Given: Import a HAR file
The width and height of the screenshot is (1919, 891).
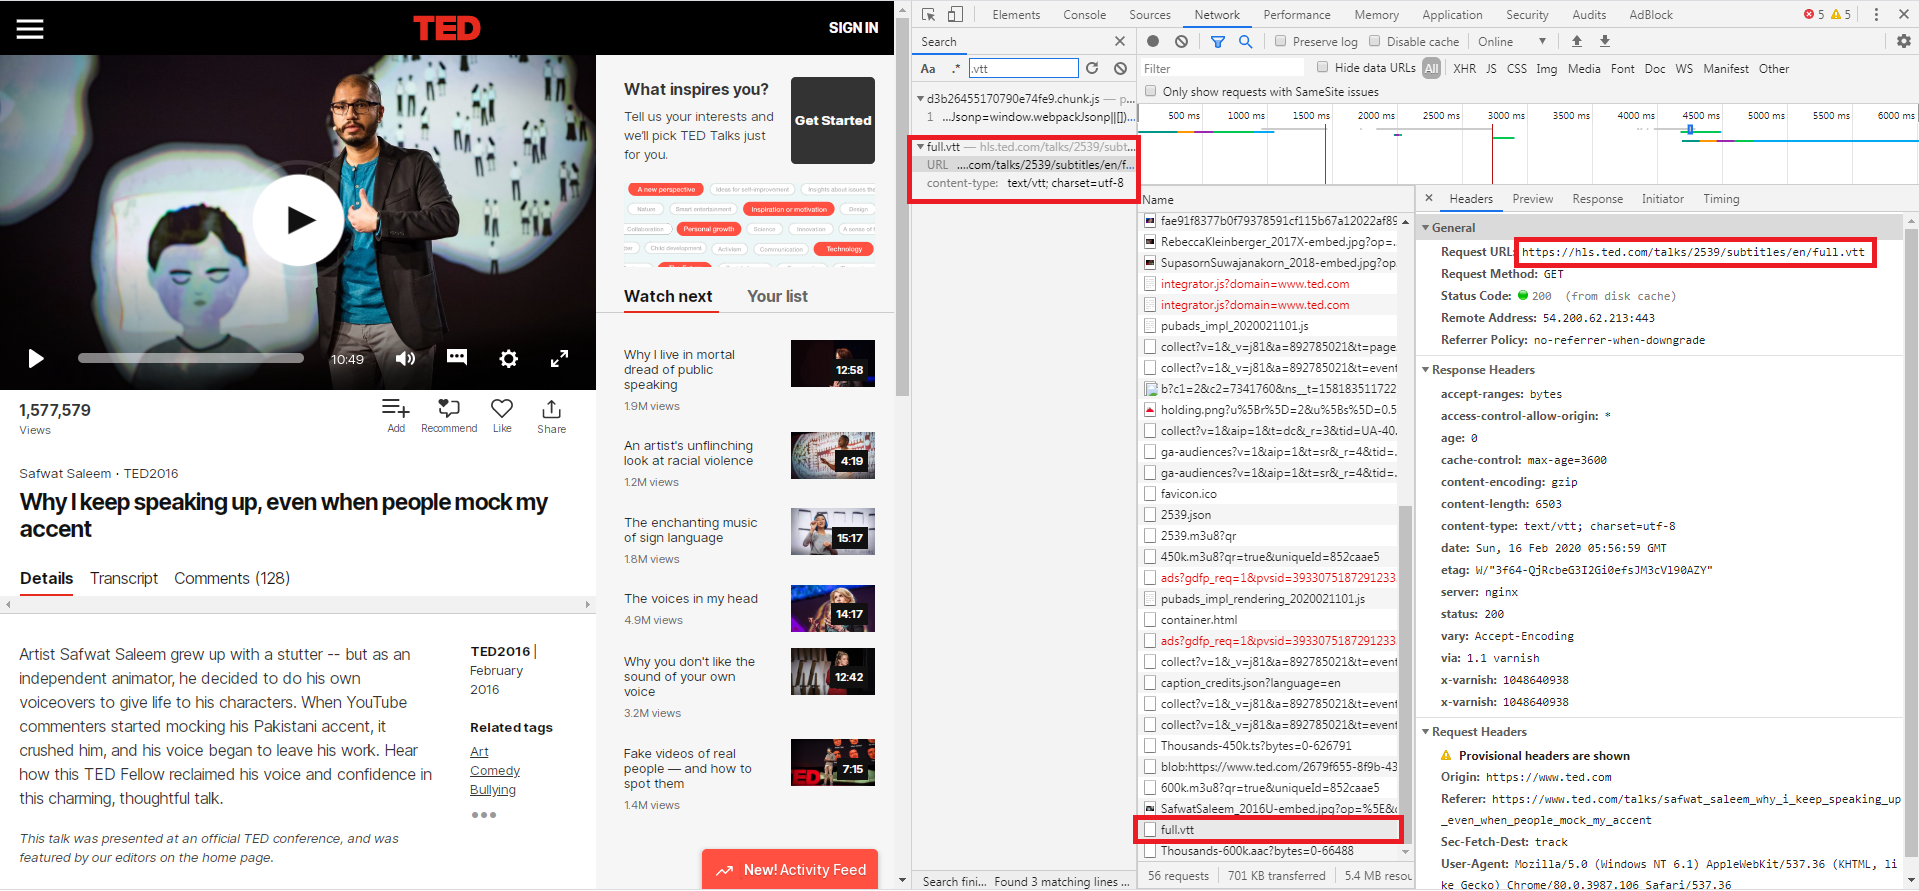Looking at the screenshot, I should coord(1577,41).
